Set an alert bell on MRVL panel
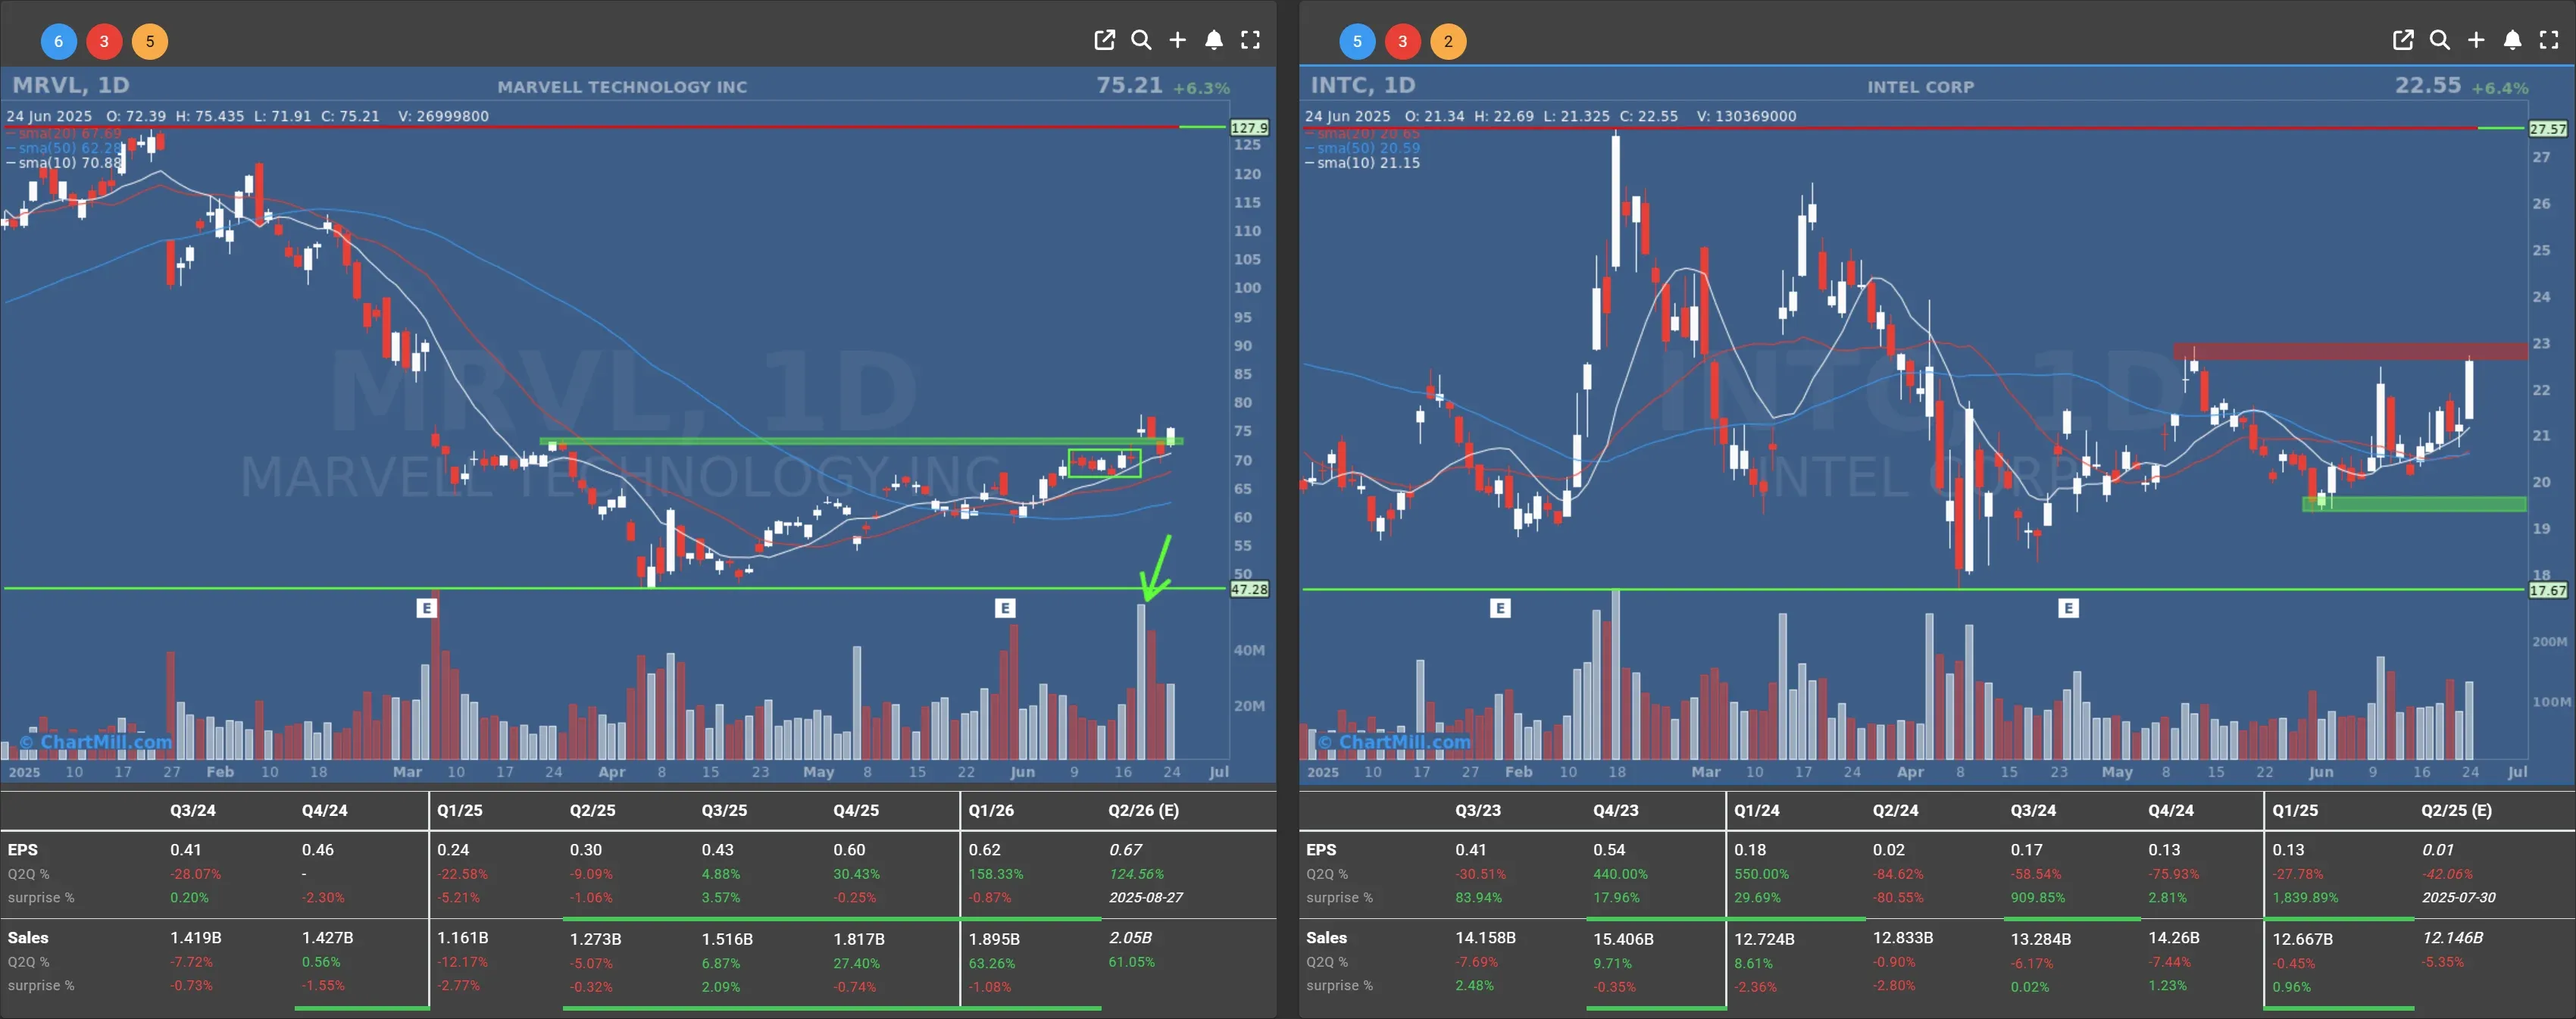 [x=1214, y=40]
